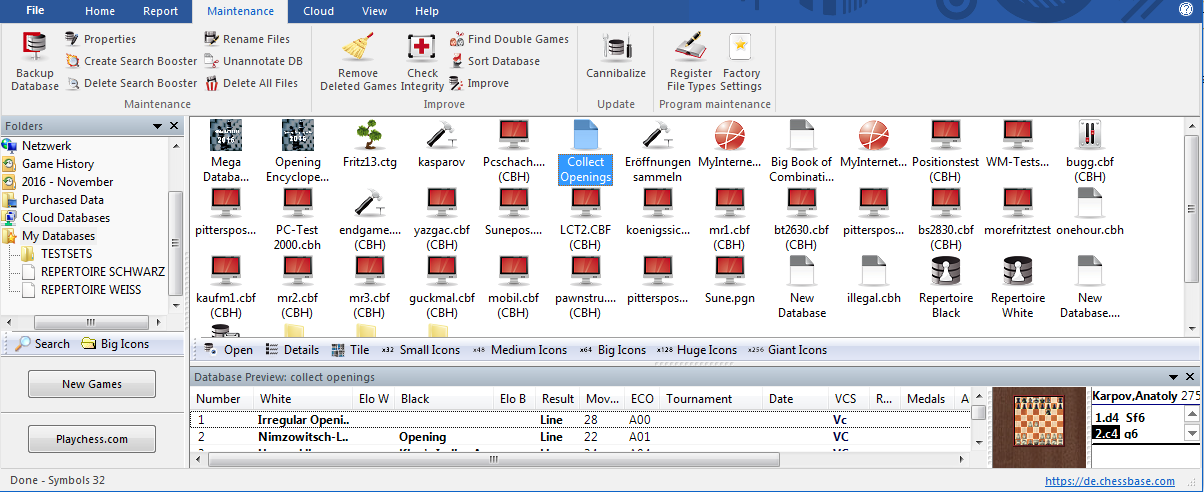Open the Database Preview panel dropdown arrow
Viewport: 1204px width, 492px height.
pos(1173,376)
